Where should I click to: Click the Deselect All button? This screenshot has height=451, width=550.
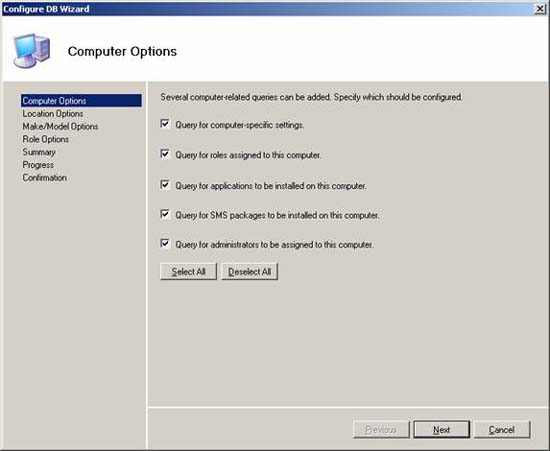tap(250, 271)
